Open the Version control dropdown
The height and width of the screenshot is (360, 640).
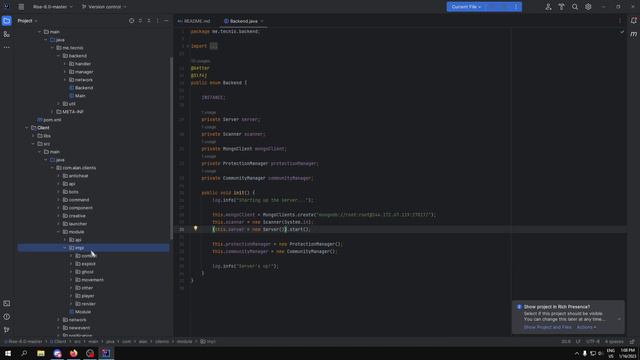point(104,7)
